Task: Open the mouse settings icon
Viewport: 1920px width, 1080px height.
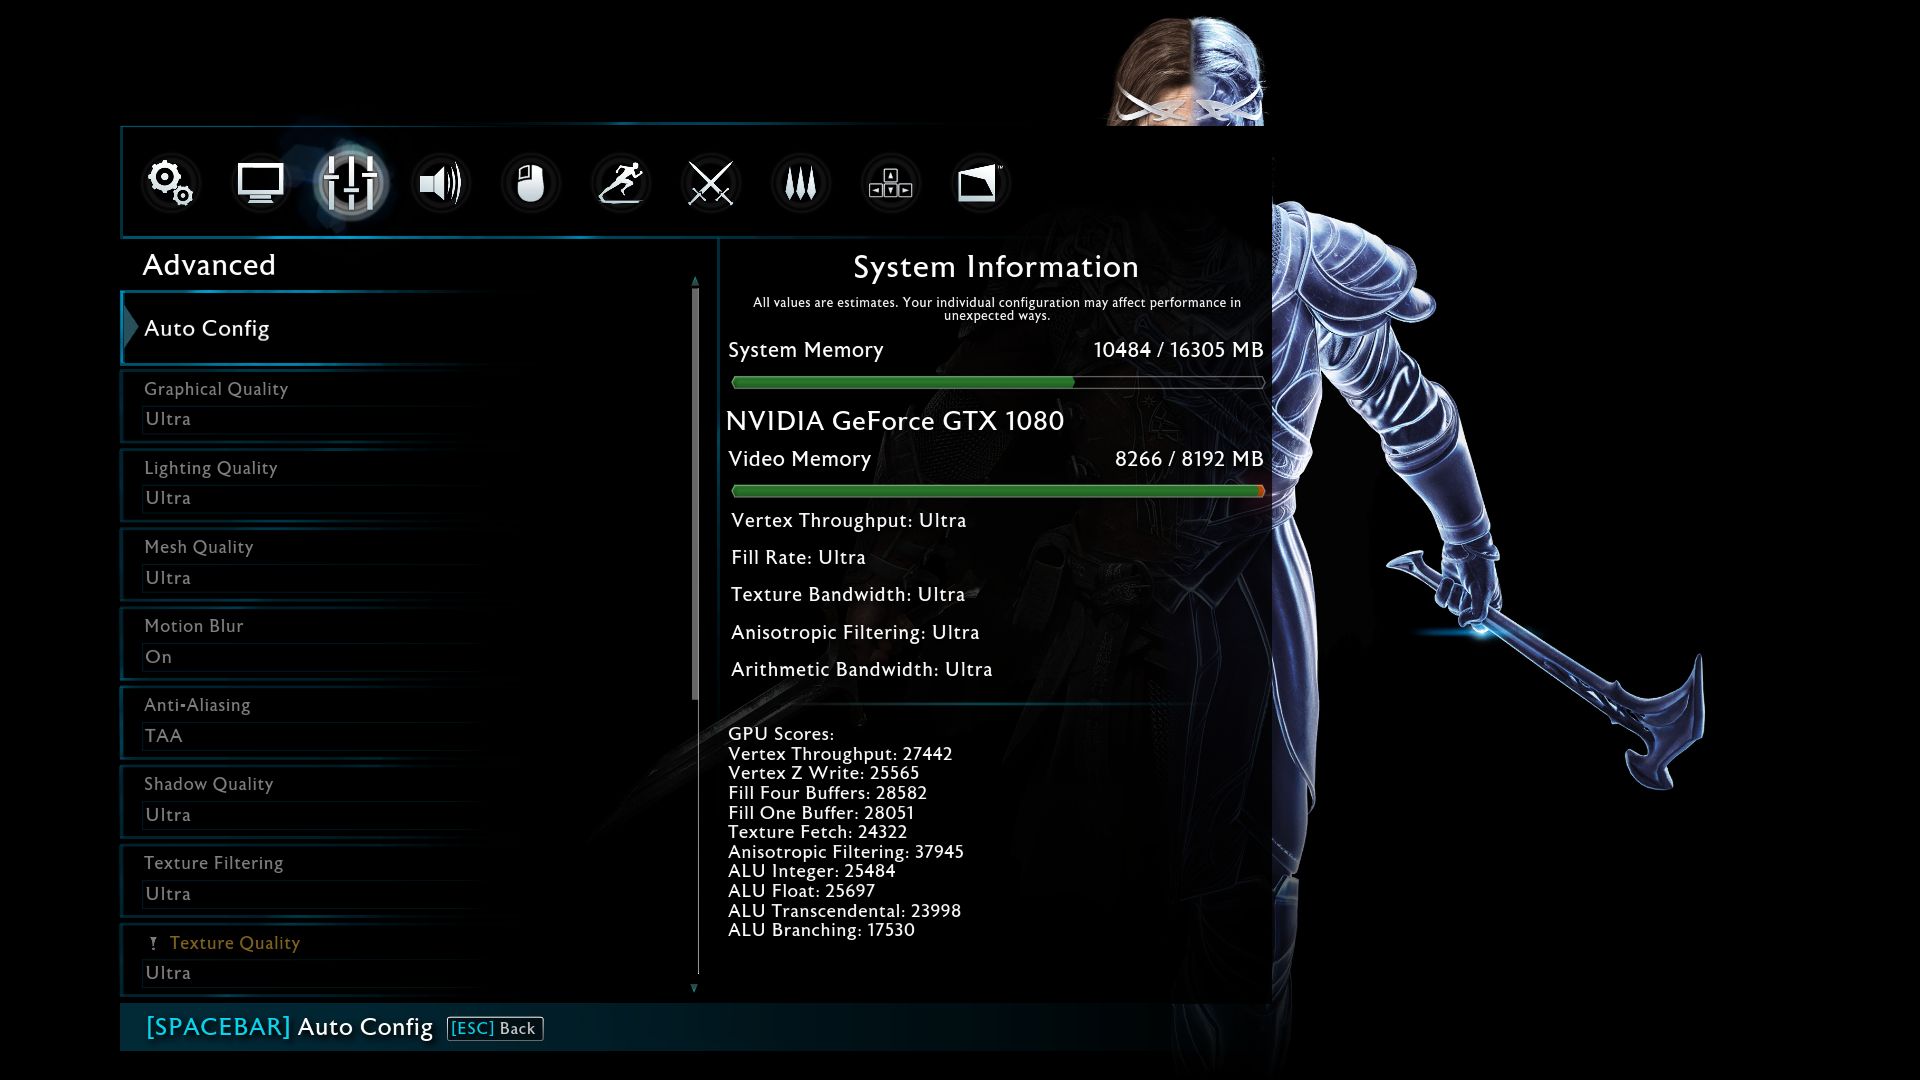Action: point(530,183)
